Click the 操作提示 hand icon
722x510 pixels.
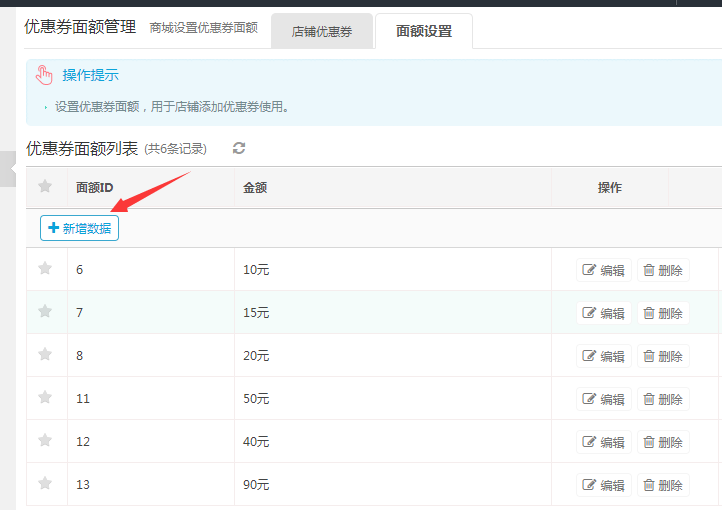point(44,75)
